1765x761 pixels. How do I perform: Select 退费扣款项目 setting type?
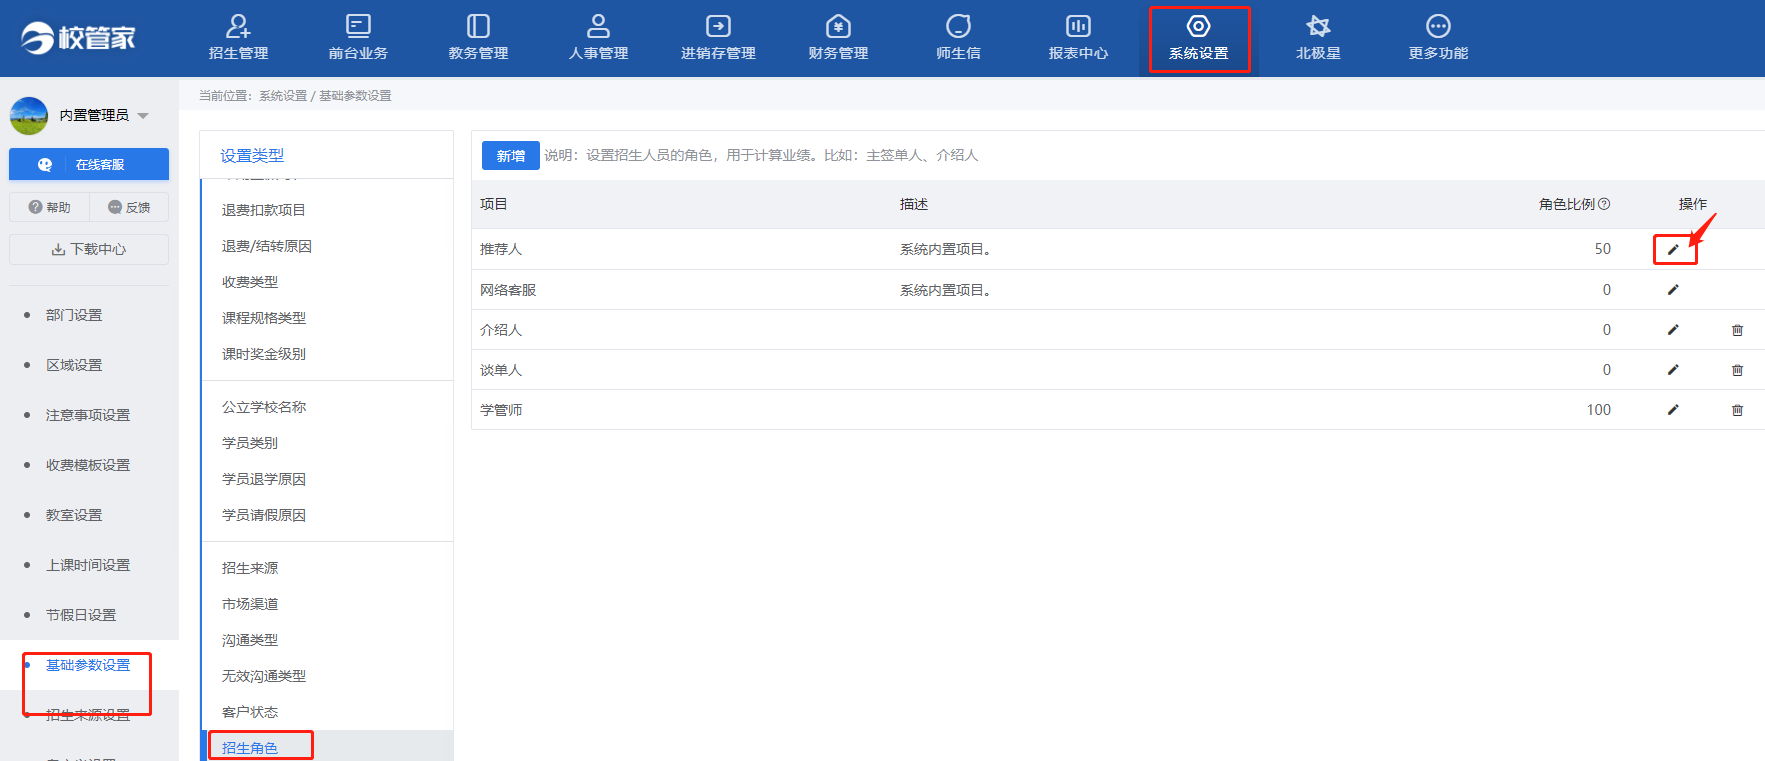pyautogui.click(x=264, y=210)
